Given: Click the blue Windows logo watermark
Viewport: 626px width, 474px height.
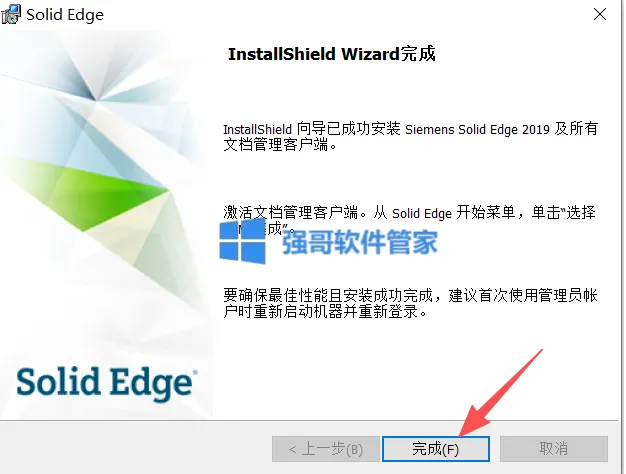Looking at the screenshot, I should point(243,241).
